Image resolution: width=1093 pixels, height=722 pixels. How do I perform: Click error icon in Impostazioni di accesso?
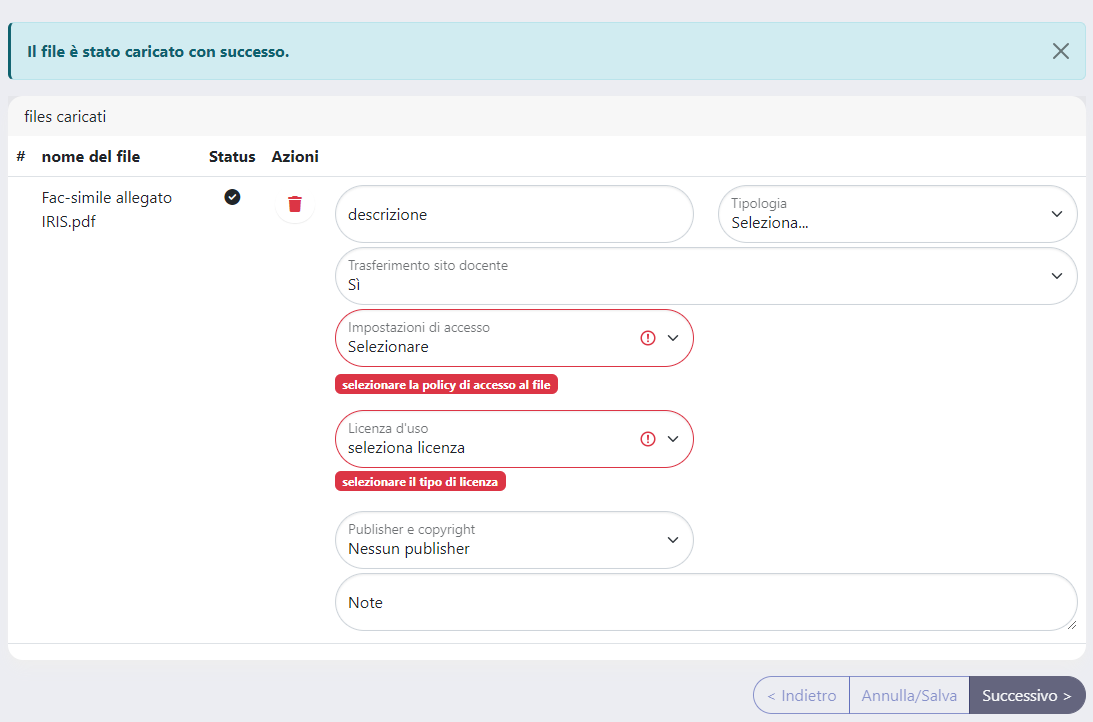[x=647, y=338]
